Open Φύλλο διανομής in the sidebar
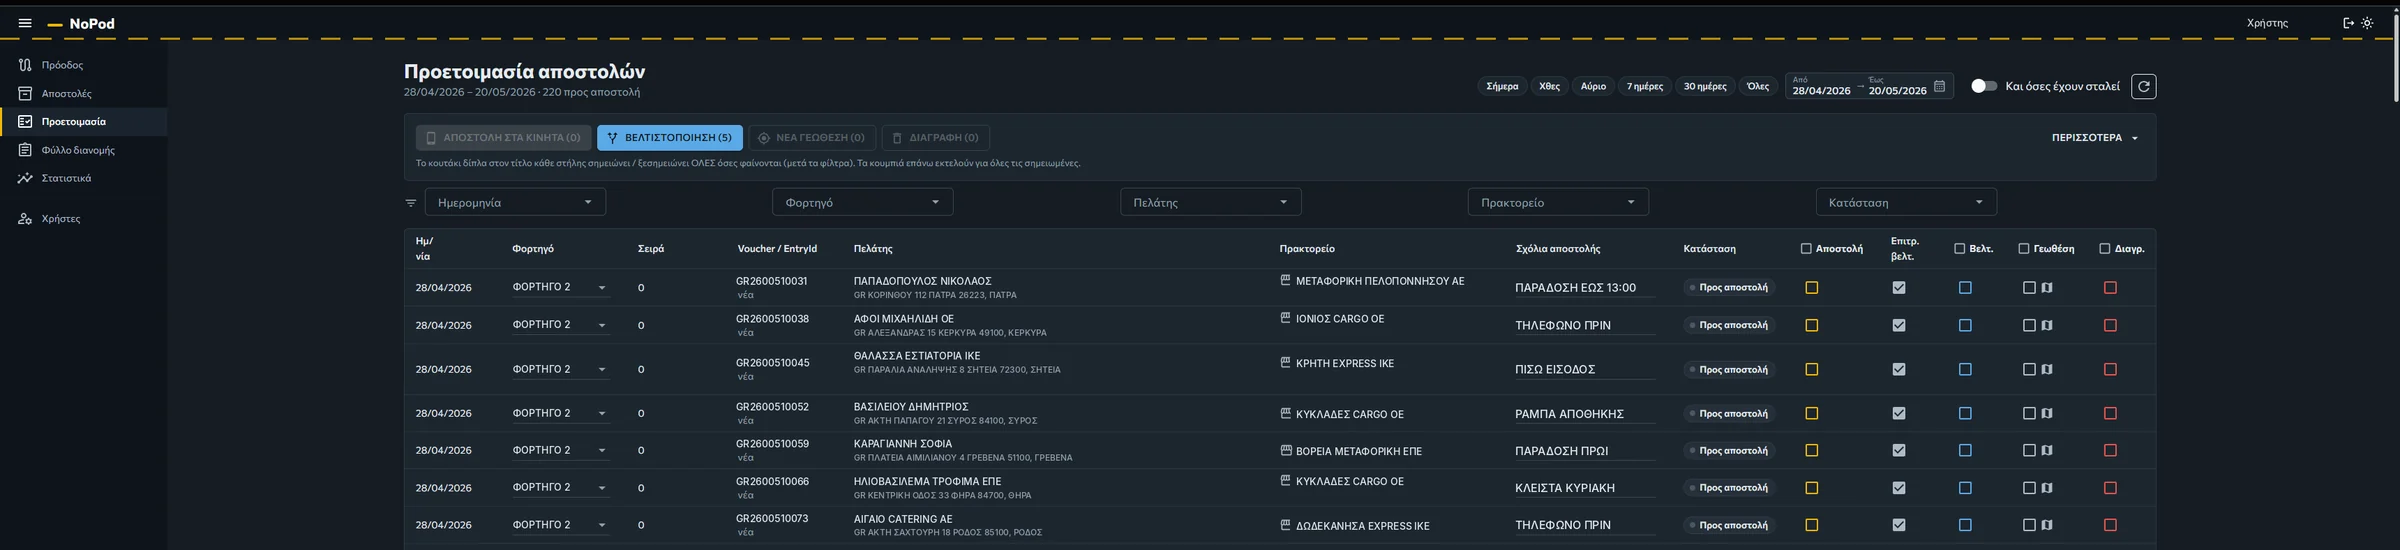2400x550 pixels. coord(84,150)
